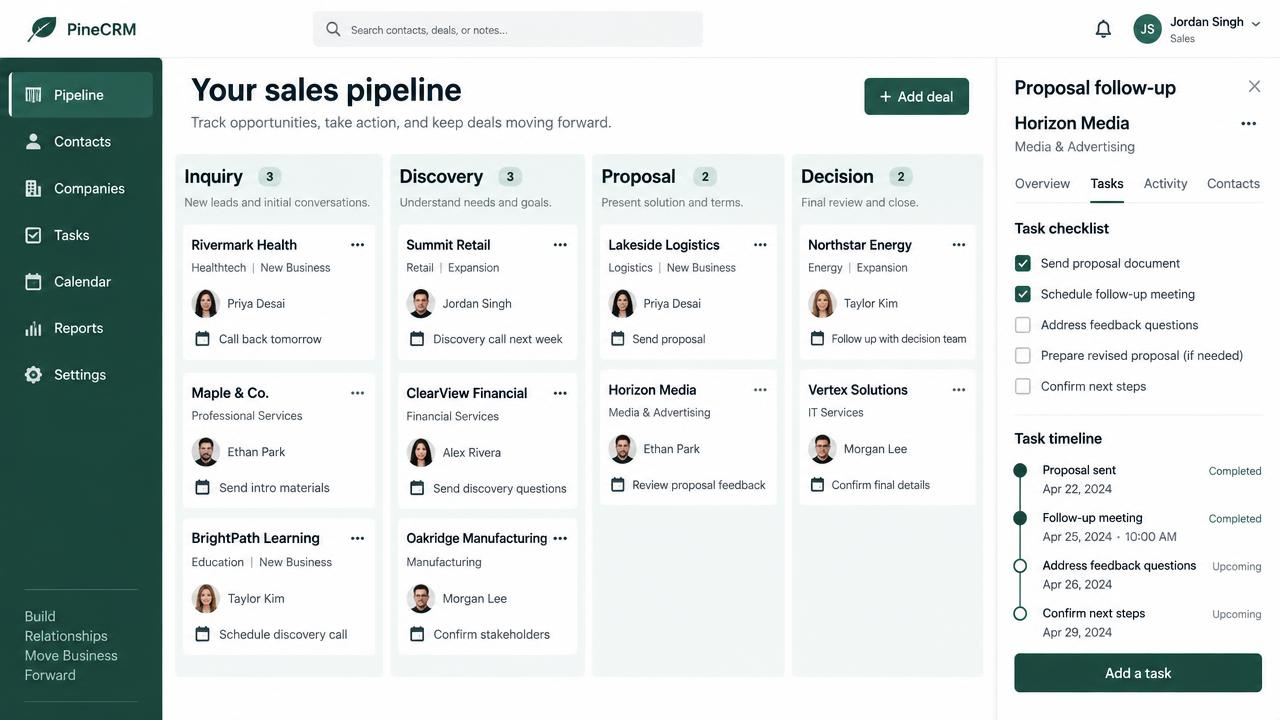Open the notifications bell

click(1103, 29)
